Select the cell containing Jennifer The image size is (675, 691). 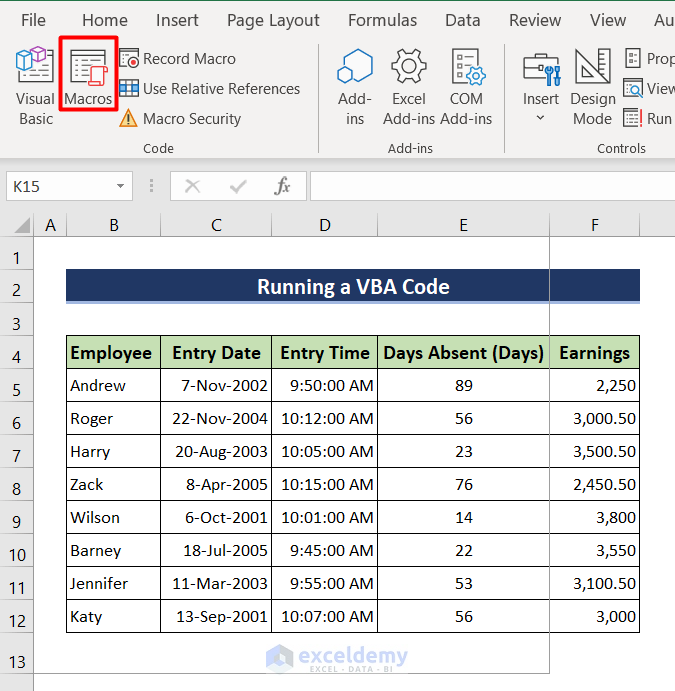[113, 584]
